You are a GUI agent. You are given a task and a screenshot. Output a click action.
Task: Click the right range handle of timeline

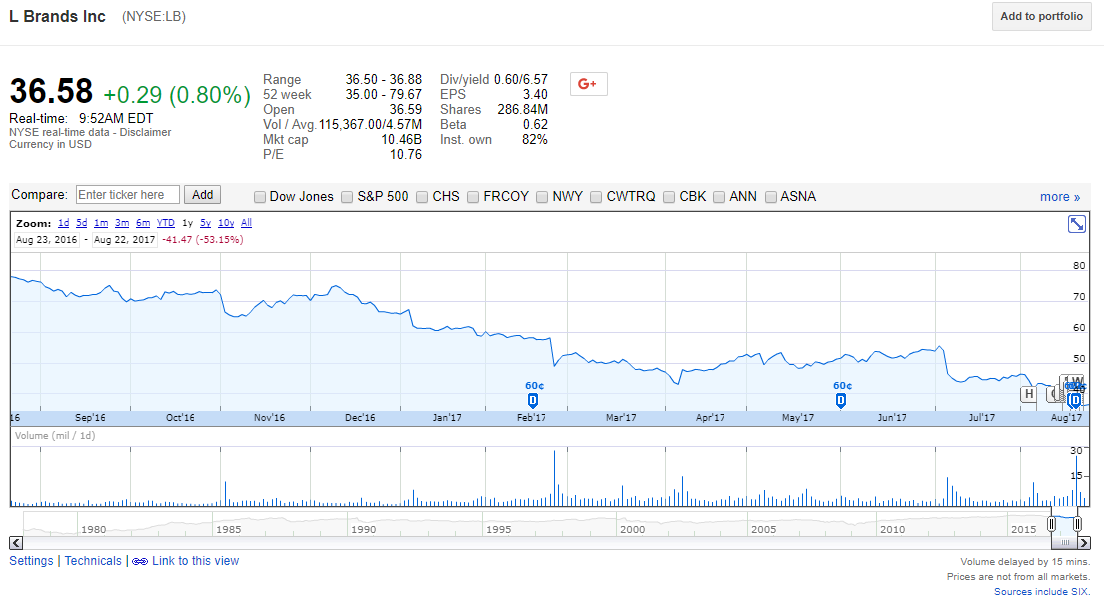pyautogui.click(x=1077, y=524)
